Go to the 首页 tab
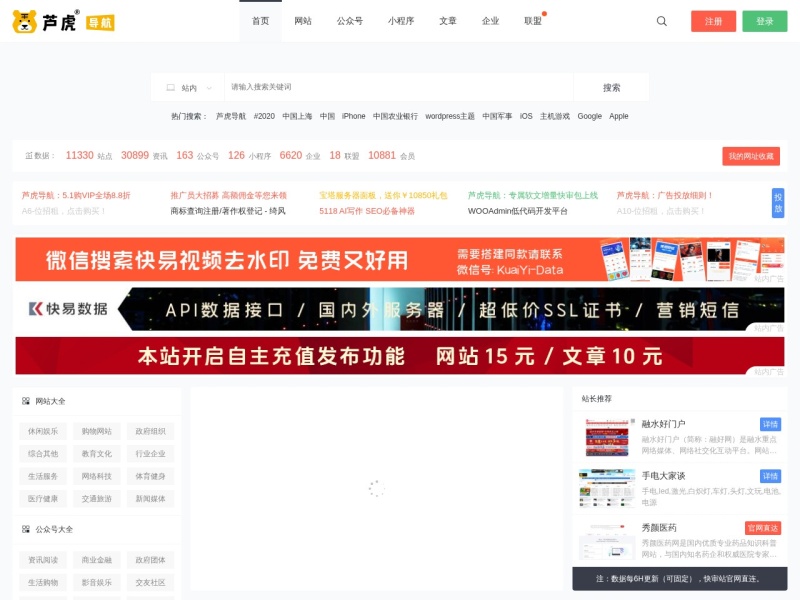Image resolution: width=800 pixels, height=600 pixels. [260, 21]
